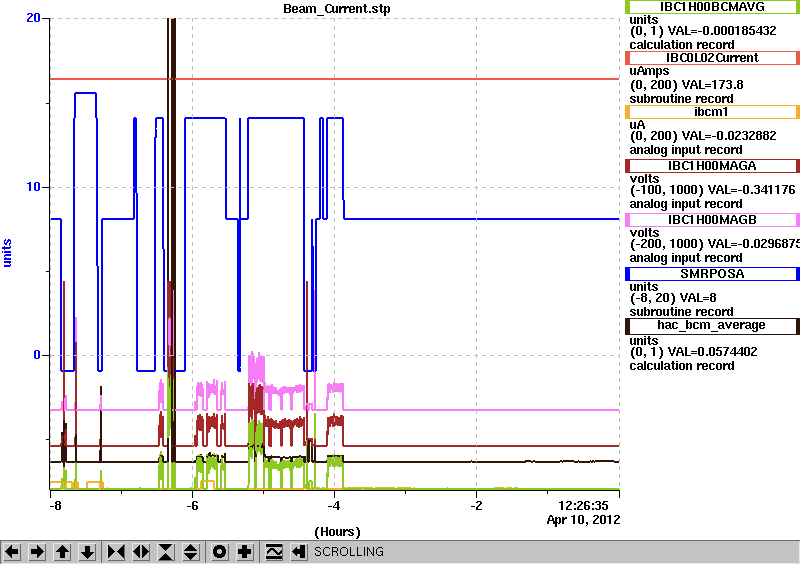Select the ibcm1 curve legend label
This screenshot has width=800, height=564.
tap(712, 112)
